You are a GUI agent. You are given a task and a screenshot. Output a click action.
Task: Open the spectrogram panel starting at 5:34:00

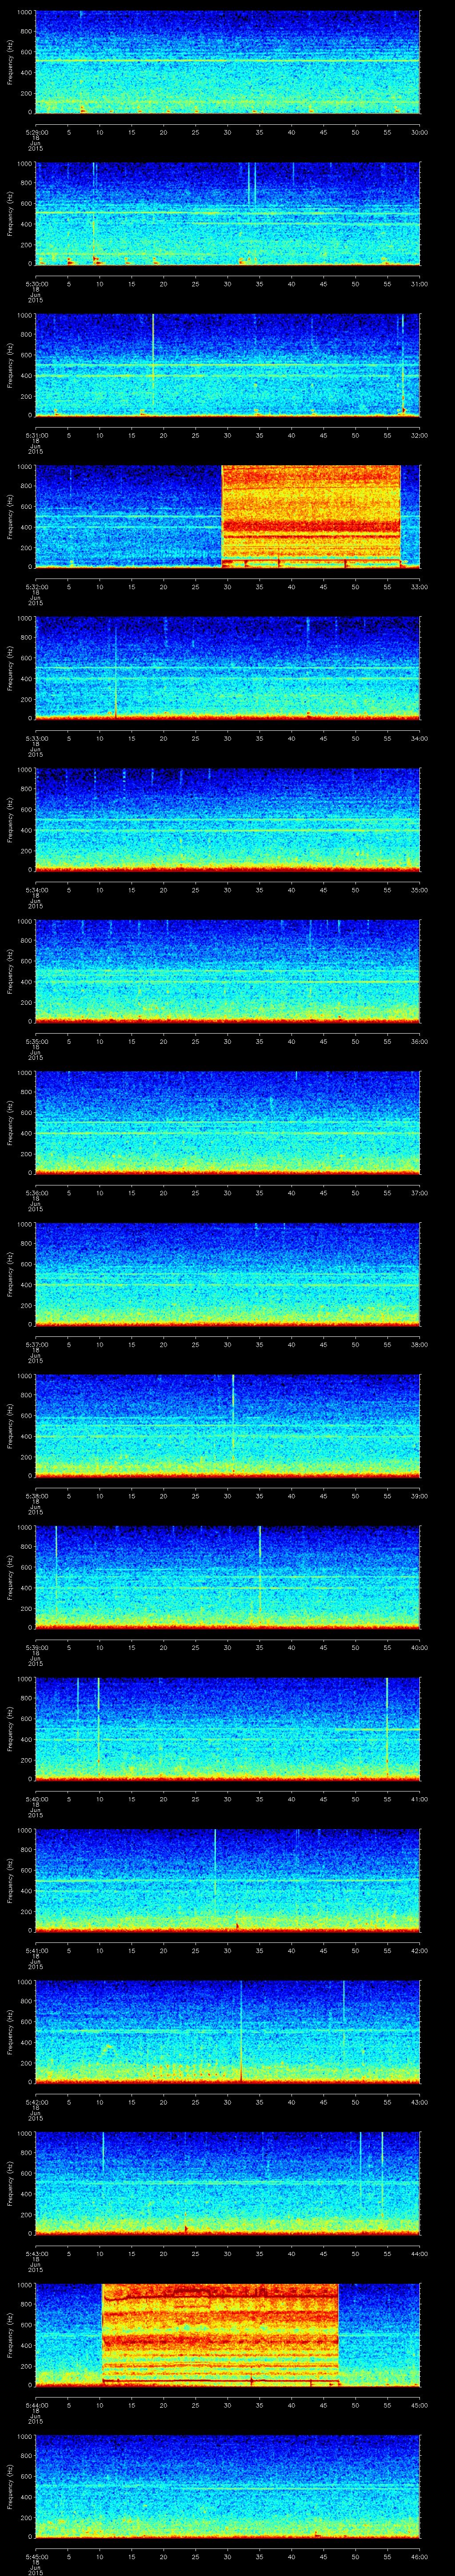(227, 820)
